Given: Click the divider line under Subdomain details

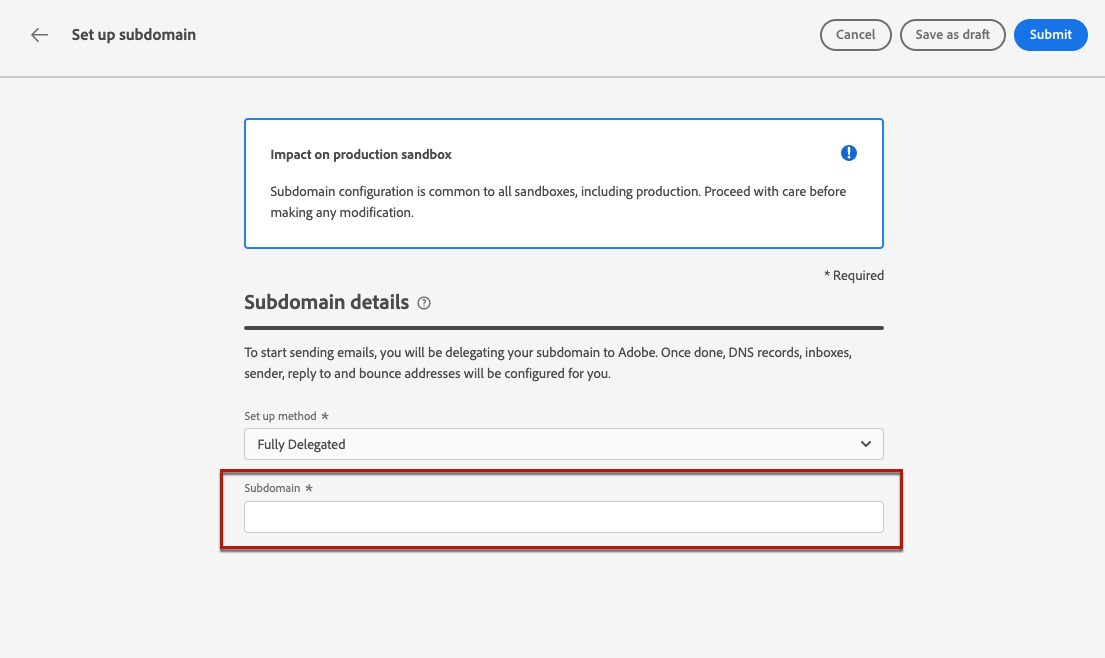Looking at the screenshot, I should (563, 328).
